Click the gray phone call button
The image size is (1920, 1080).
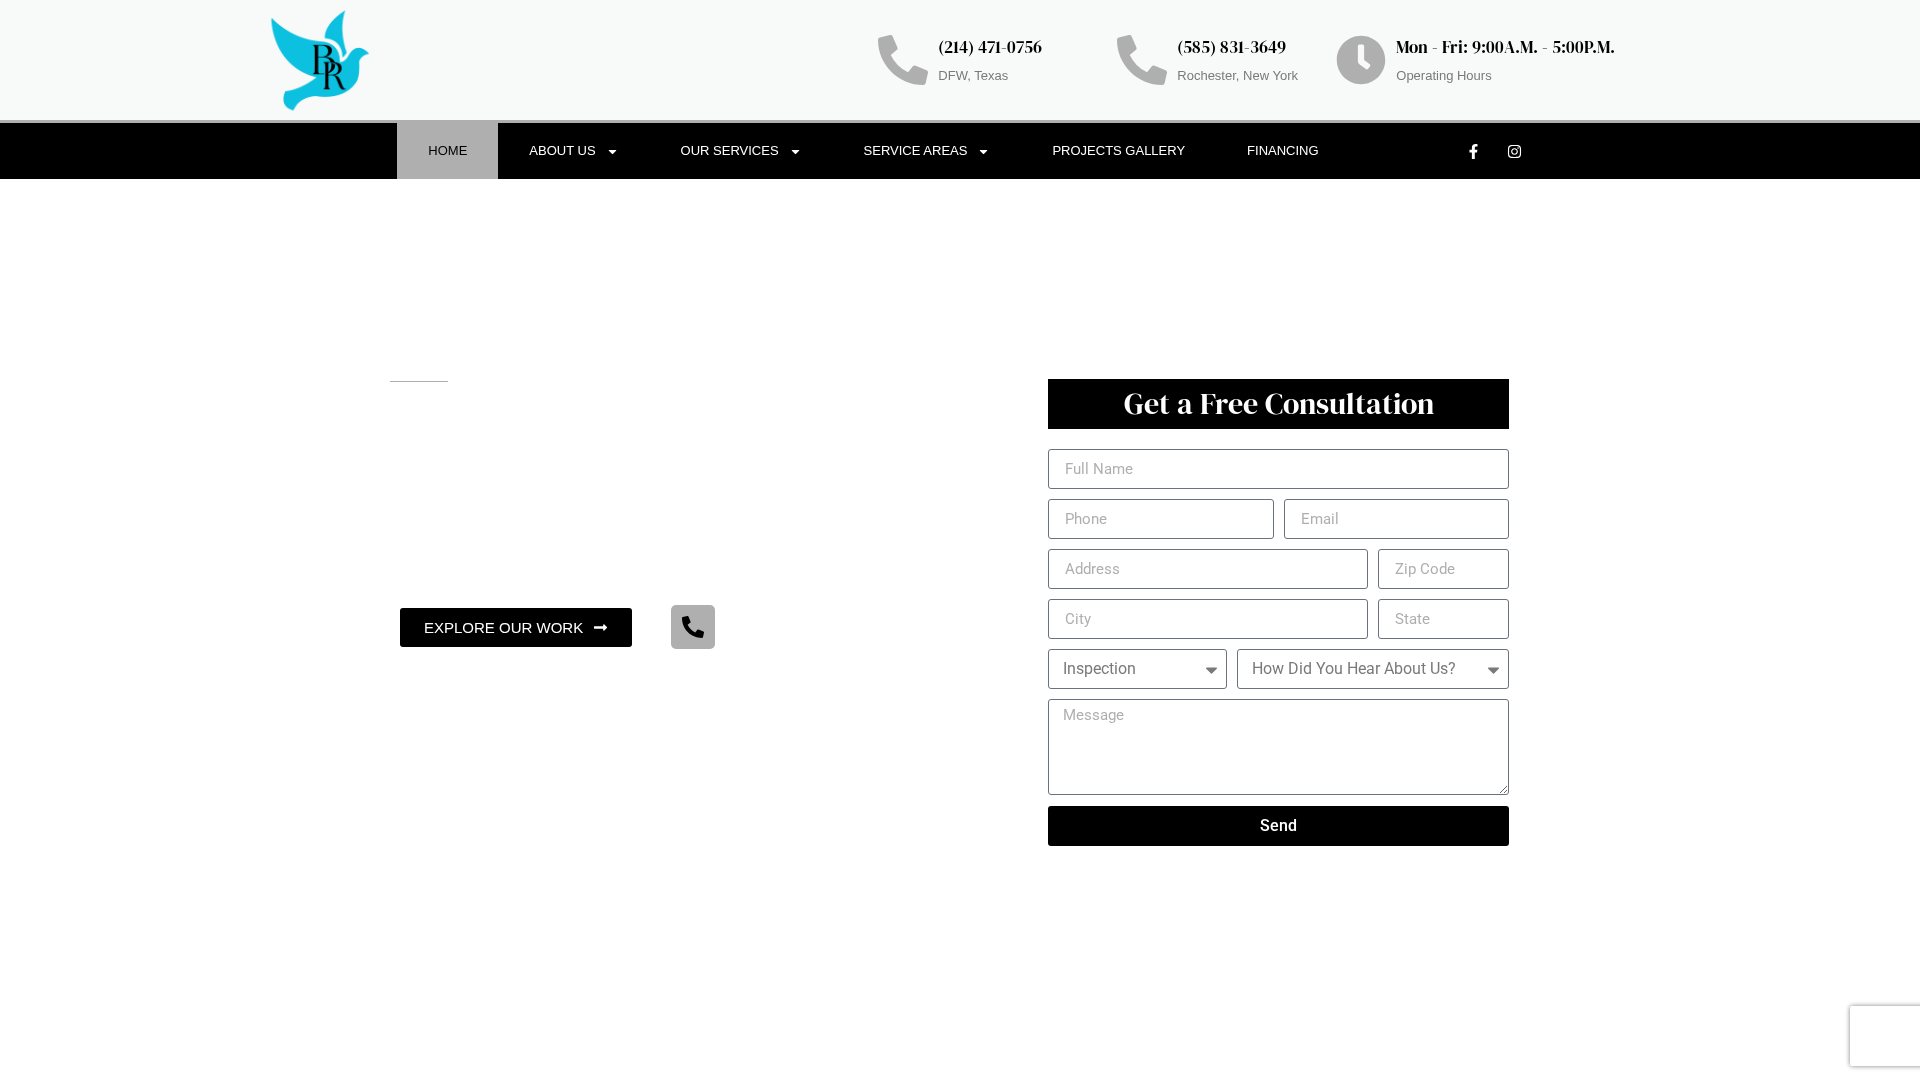click(x=693, y=627)
